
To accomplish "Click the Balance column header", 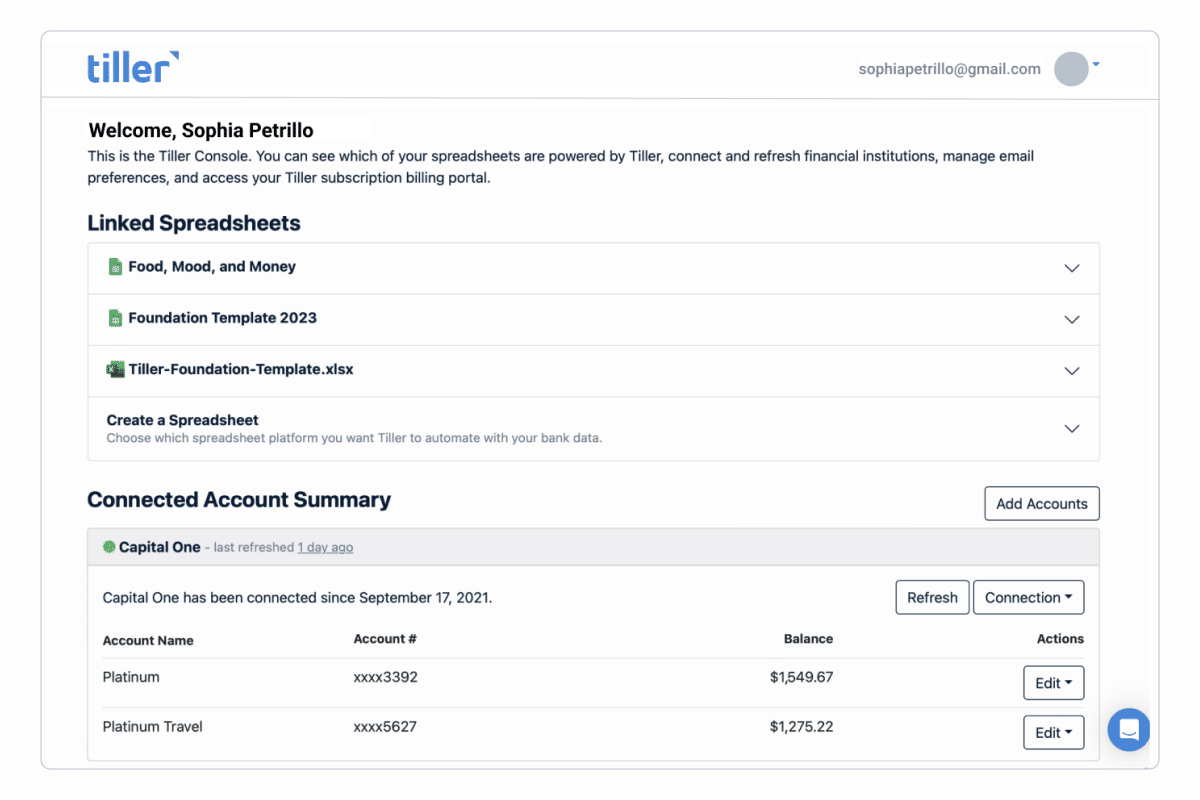I will [x=808, y=638].
